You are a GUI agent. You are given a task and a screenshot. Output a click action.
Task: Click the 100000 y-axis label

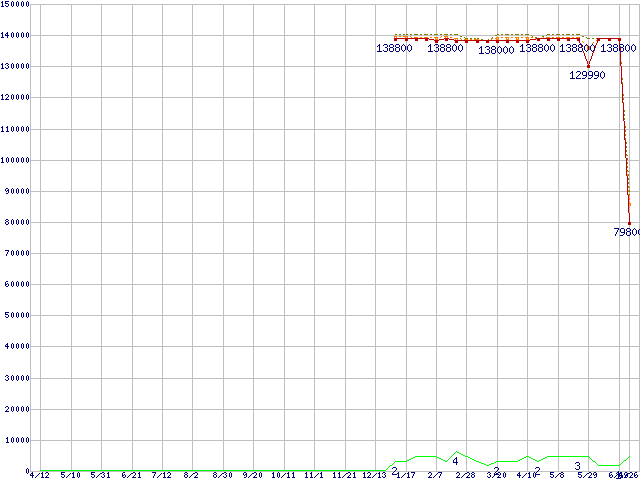[x=14, y=160]
